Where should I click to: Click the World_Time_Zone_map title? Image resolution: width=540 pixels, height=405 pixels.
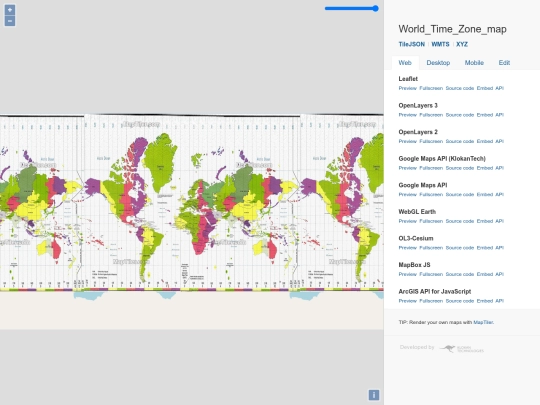coord(453,29)
